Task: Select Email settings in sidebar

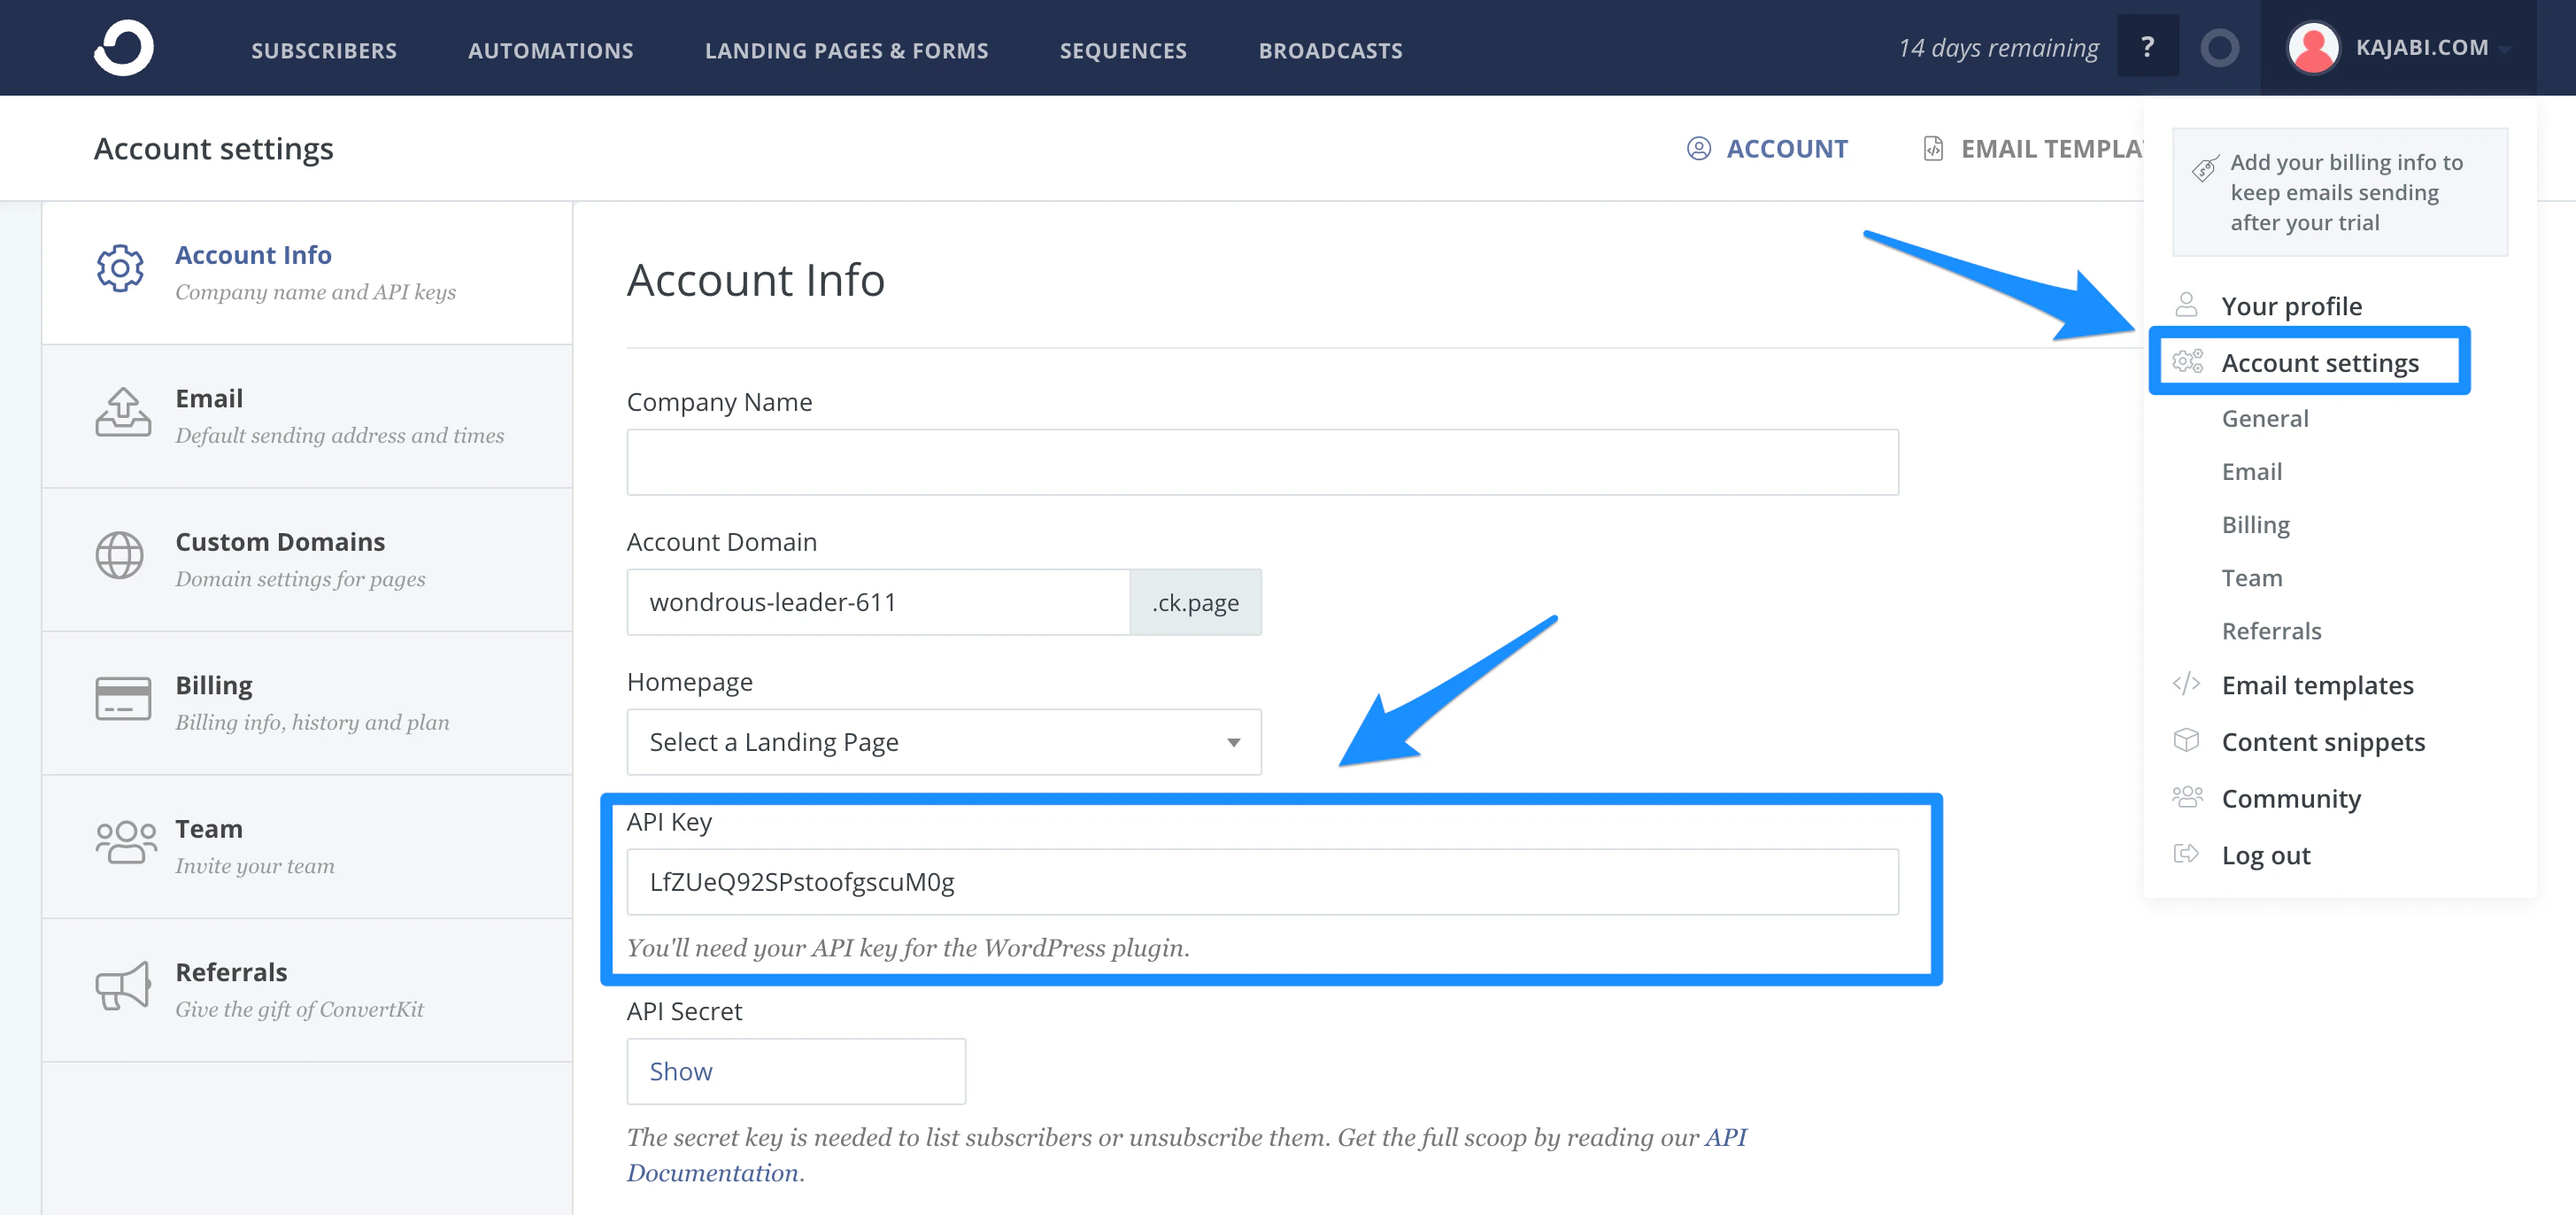Action: (307, 416)
